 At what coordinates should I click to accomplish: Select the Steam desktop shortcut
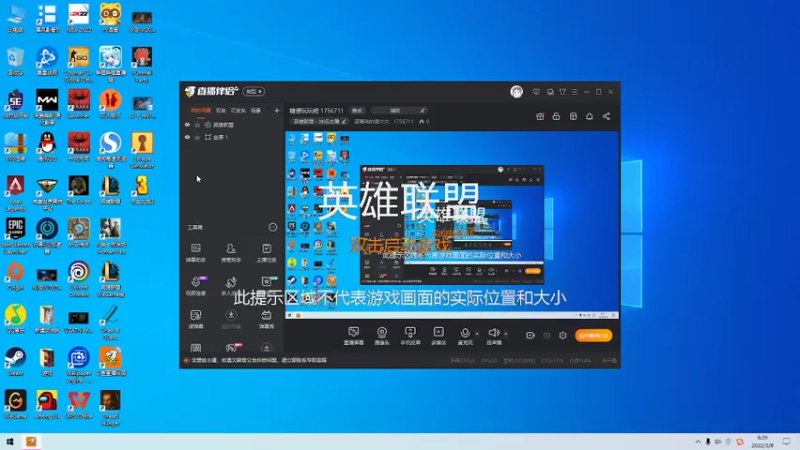click(x=15, y=361)
